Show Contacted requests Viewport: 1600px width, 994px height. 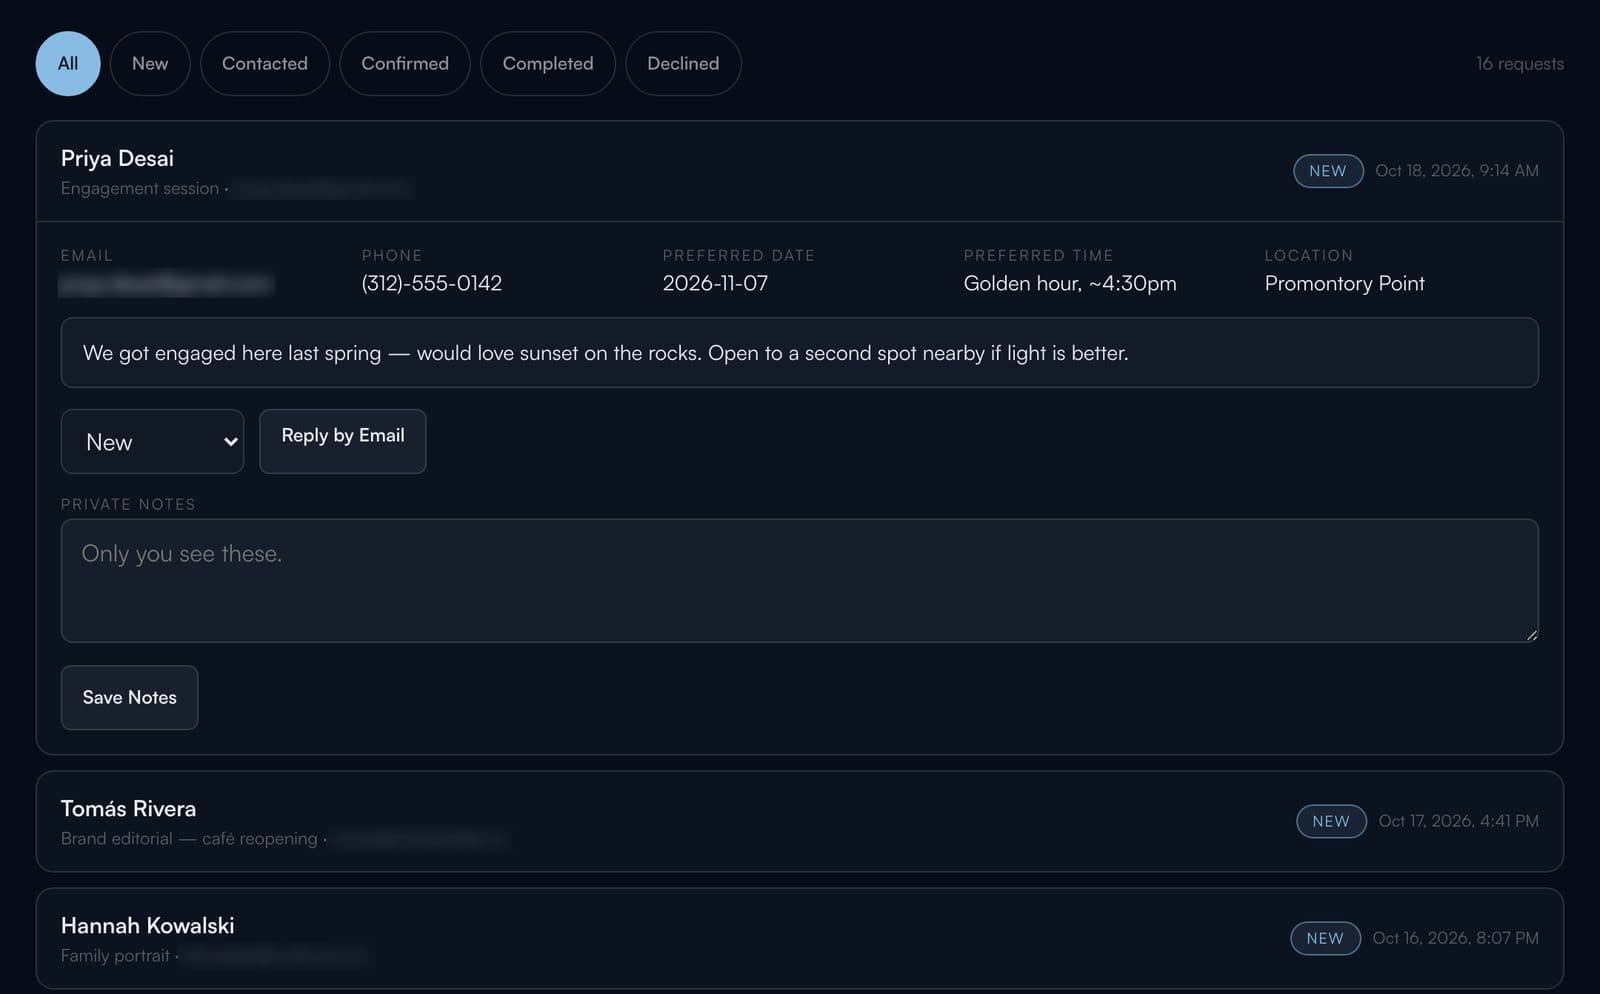point(265,64)
